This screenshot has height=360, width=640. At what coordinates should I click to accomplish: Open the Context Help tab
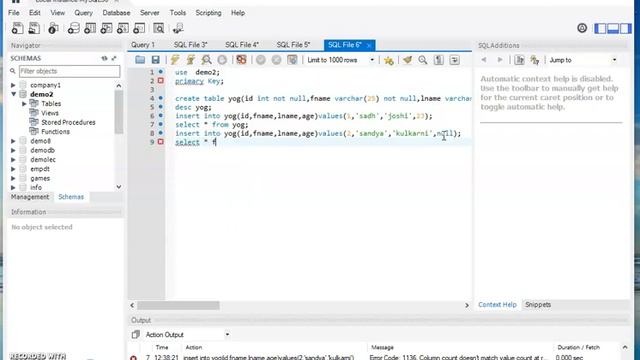pos(497,304)
